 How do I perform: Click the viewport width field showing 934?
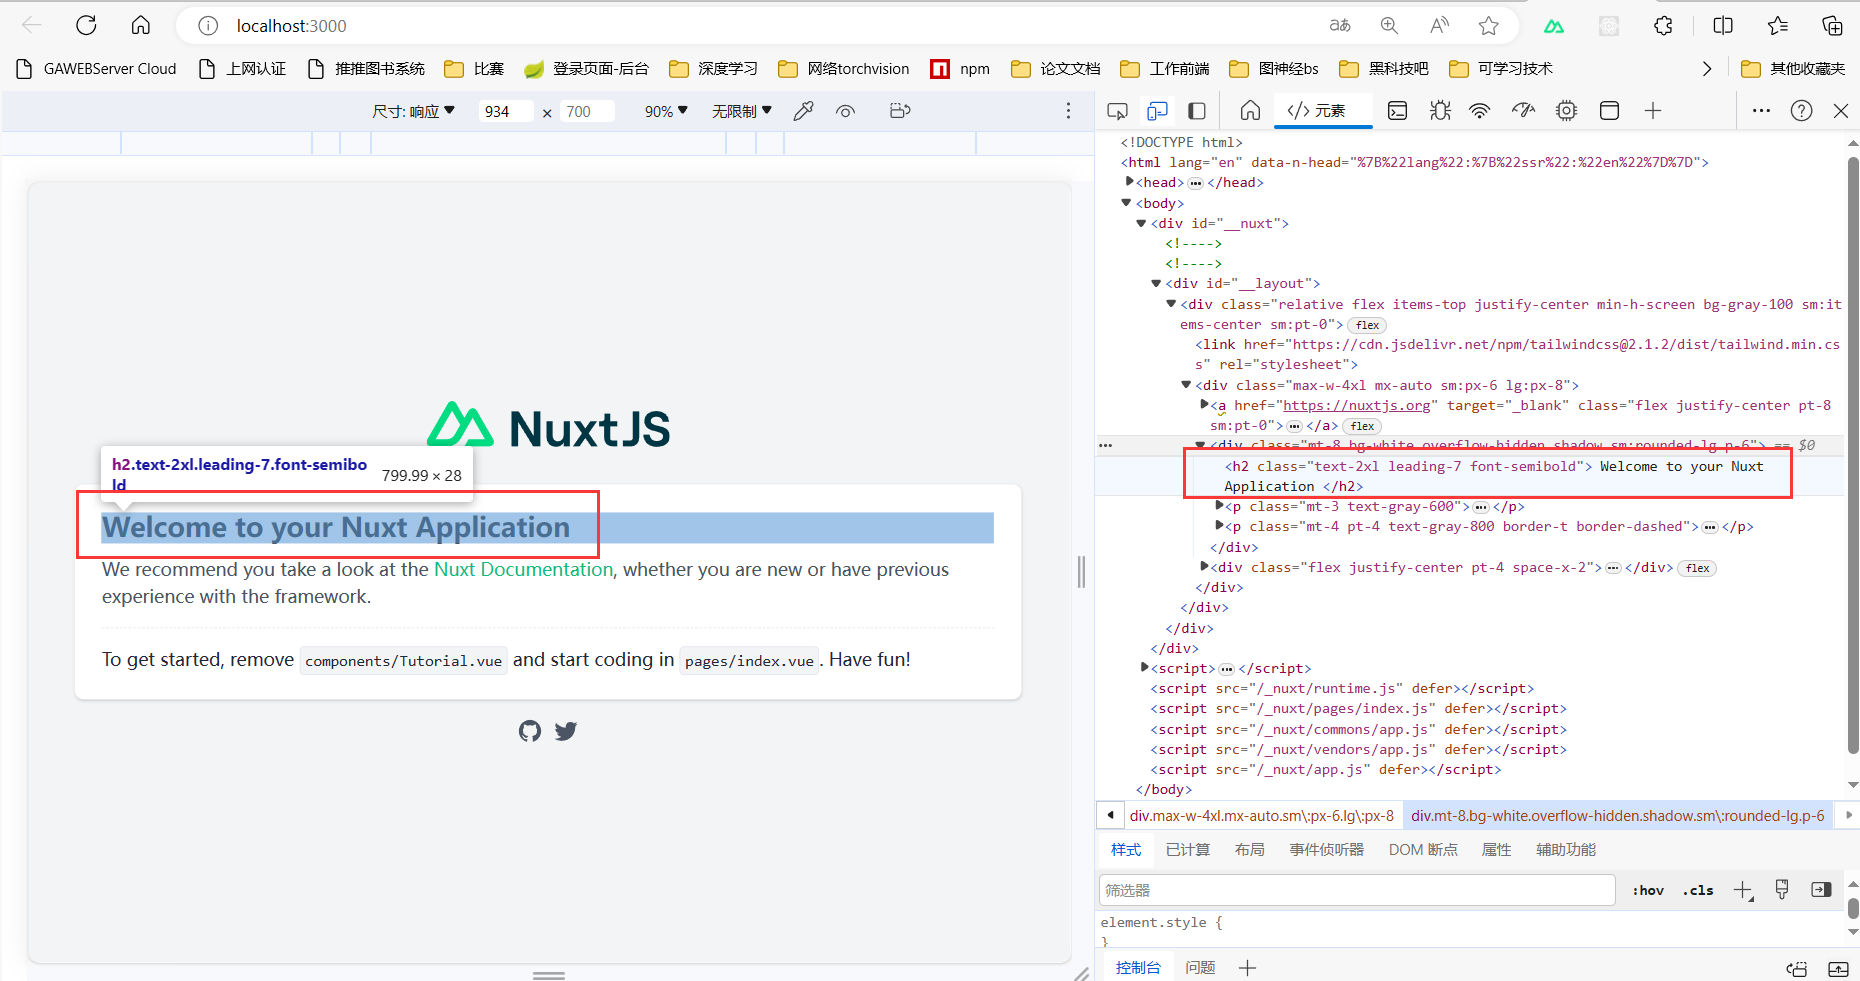pyautogui.click(x=506, y=111)
